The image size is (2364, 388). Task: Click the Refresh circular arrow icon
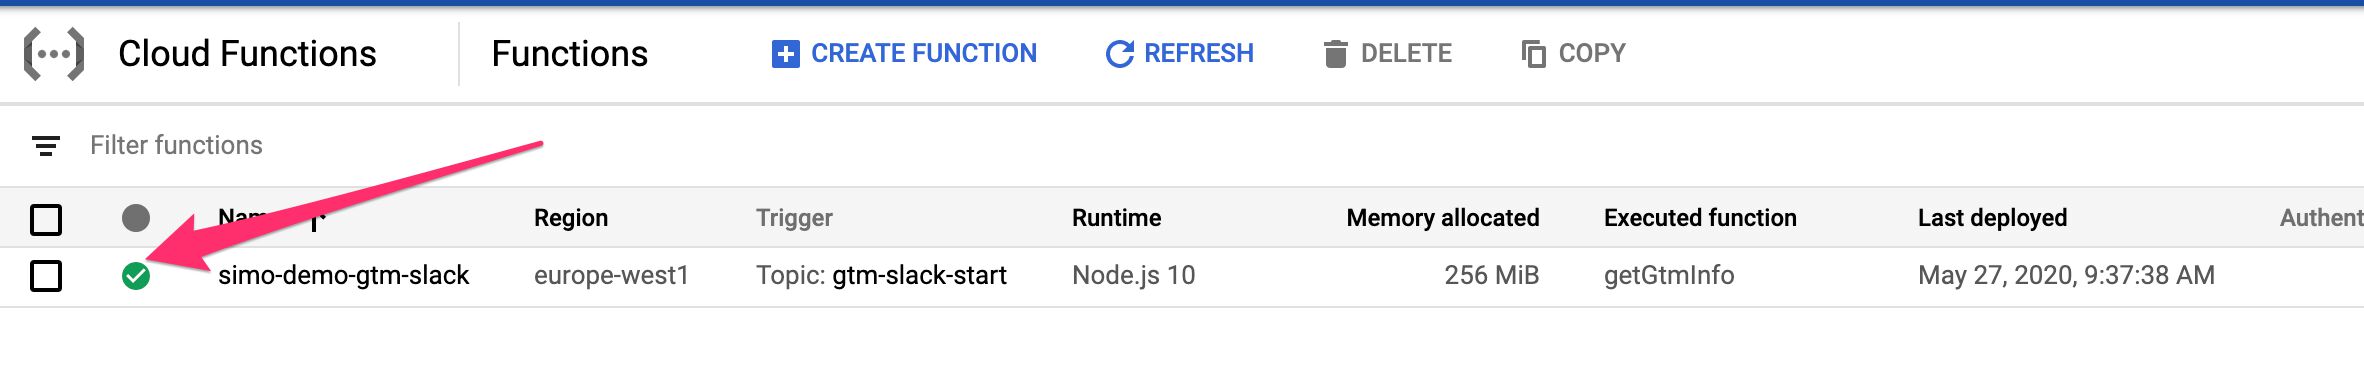pyautogui.click(x=1119, y=54)
